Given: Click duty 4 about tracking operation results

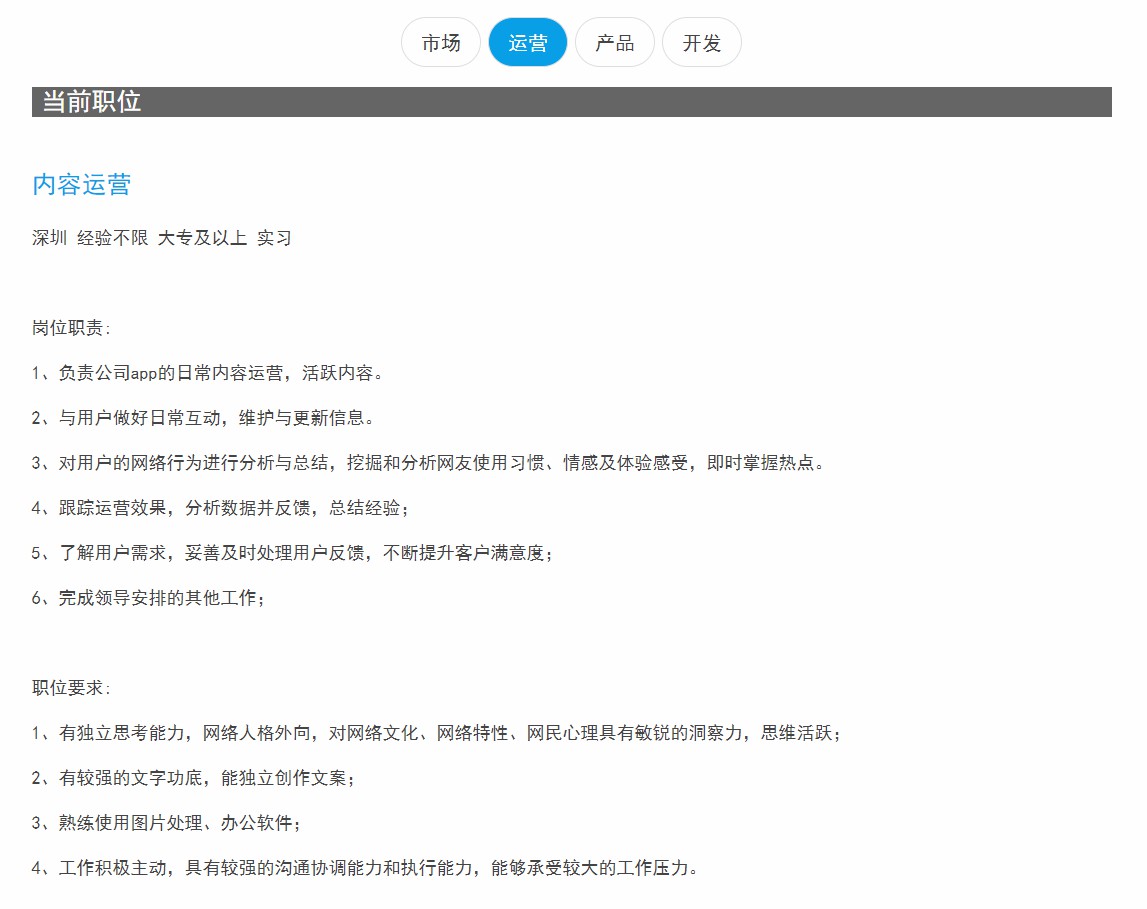Looking at the screenshot, I should [x=220, y=508].
